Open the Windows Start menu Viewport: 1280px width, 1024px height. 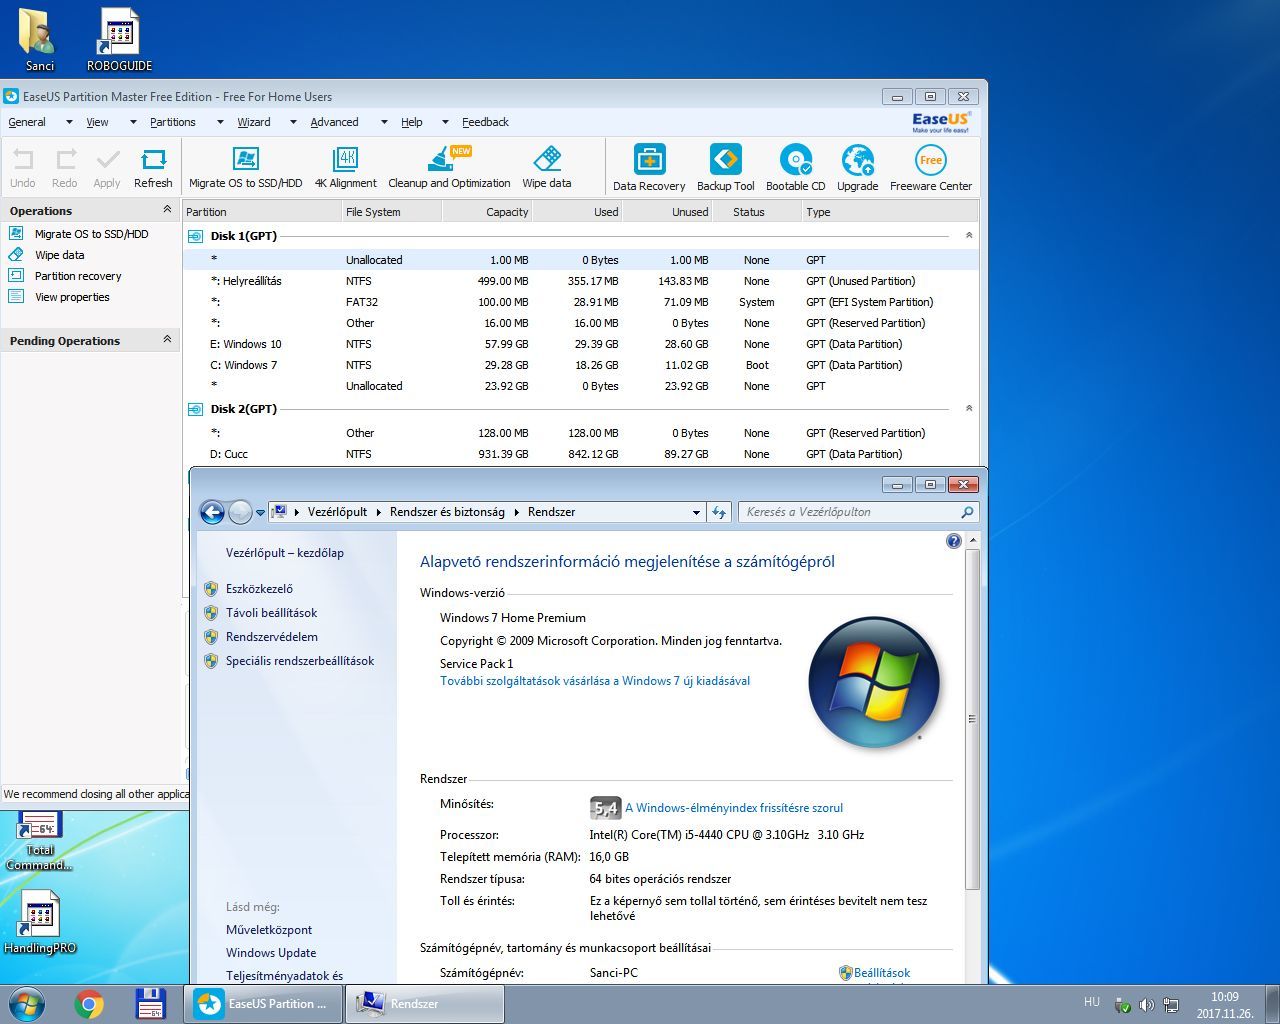click(26, 1004)
